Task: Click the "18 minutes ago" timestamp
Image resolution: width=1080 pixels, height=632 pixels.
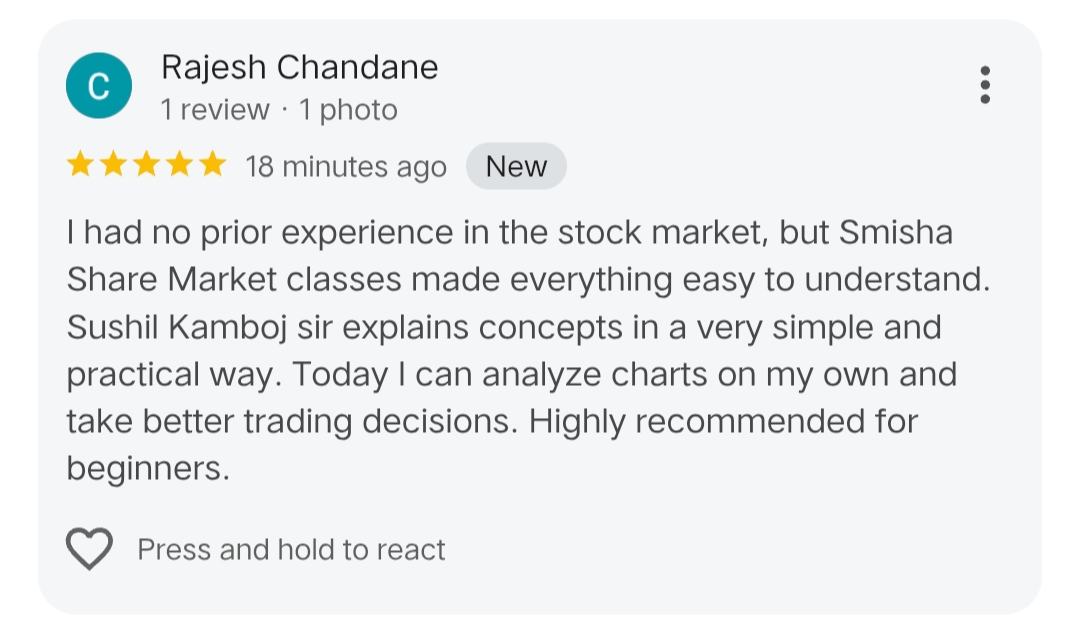Action: coord(346,167)
